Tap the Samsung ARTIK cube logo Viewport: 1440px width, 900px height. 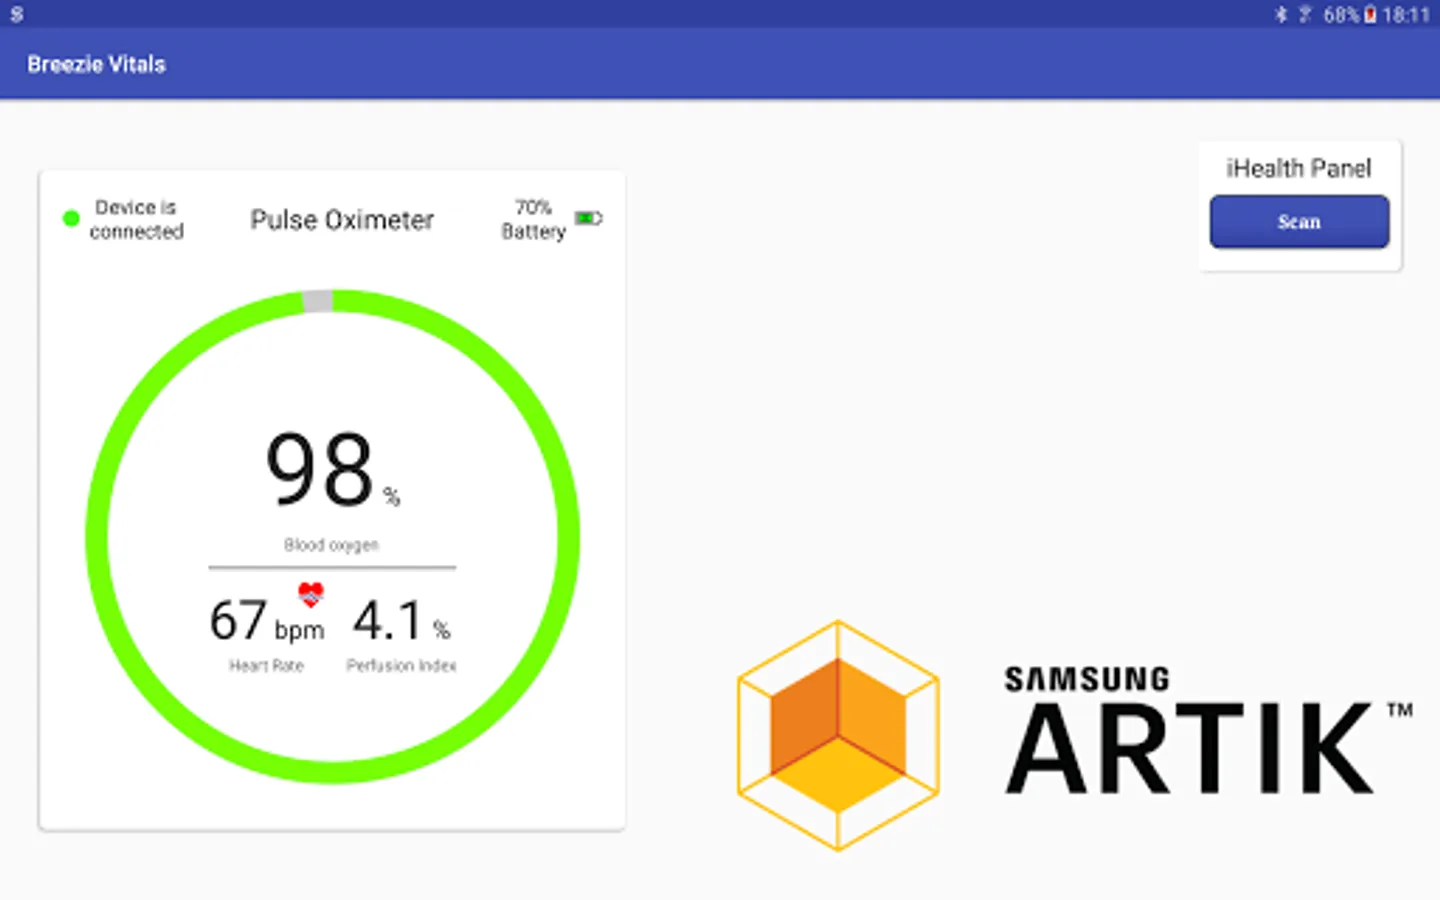[x=838, y=735]
